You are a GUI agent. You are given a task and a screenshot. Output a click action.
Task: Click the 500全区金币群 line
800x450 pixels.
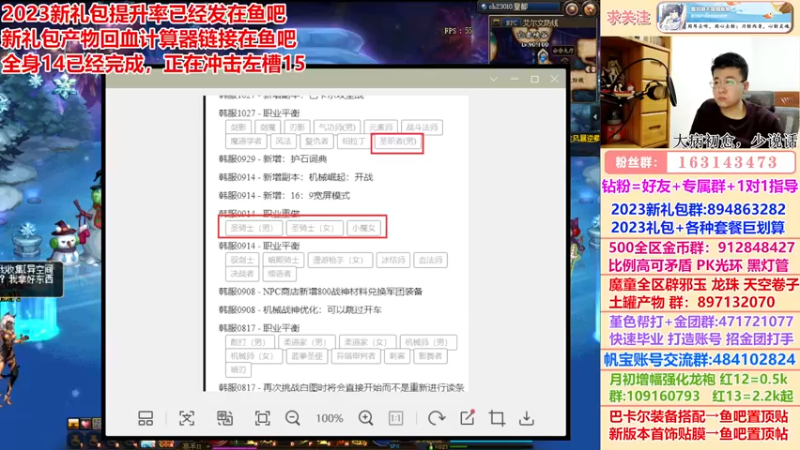702,248
